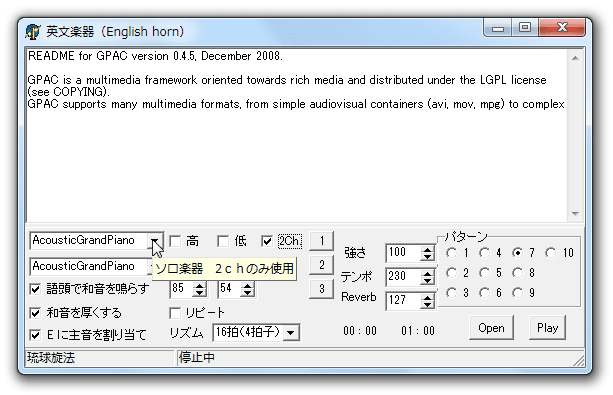The height and width of the screenshot is (395, 613).
Task: Decrease the テンポ value with down arrow
Action: click(x=428, y=281)
